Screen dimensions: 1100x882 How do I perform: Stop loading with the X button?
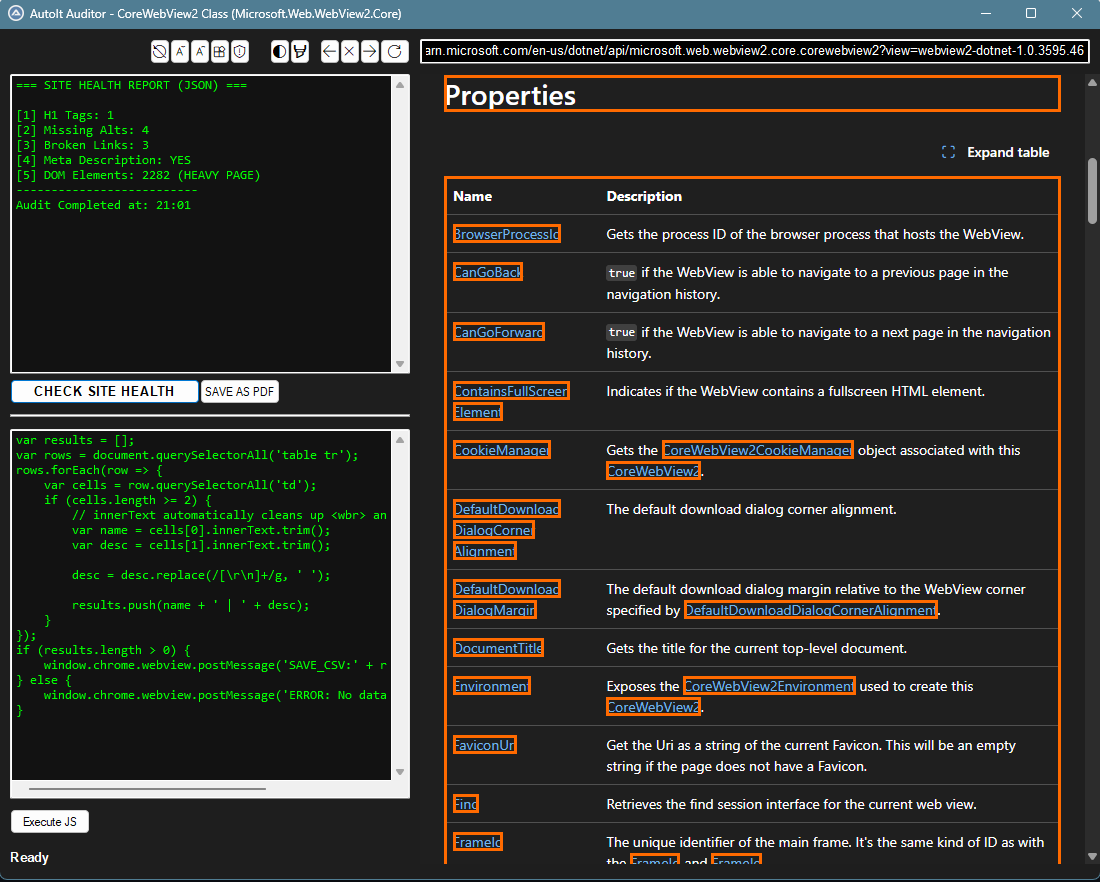350,52
